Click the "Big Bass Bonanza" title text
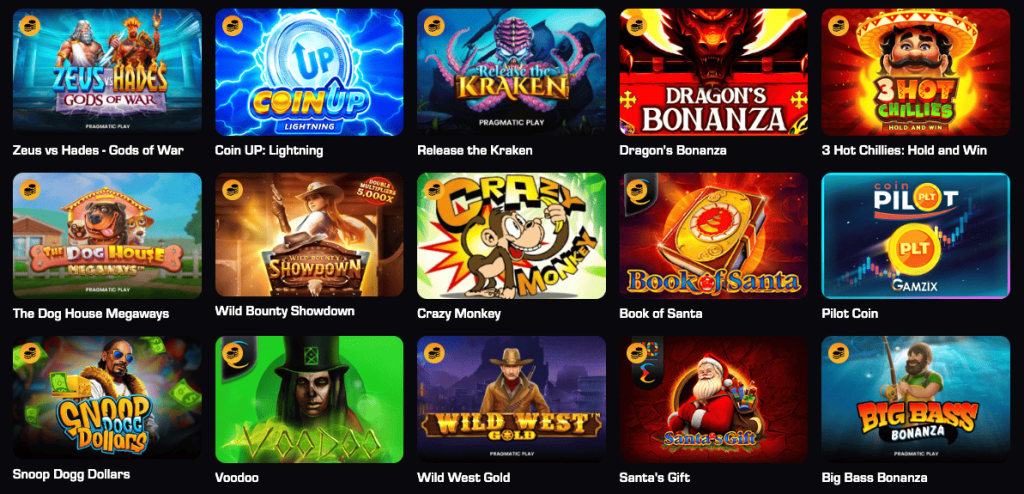1024x494 pixels. [874, 477]
